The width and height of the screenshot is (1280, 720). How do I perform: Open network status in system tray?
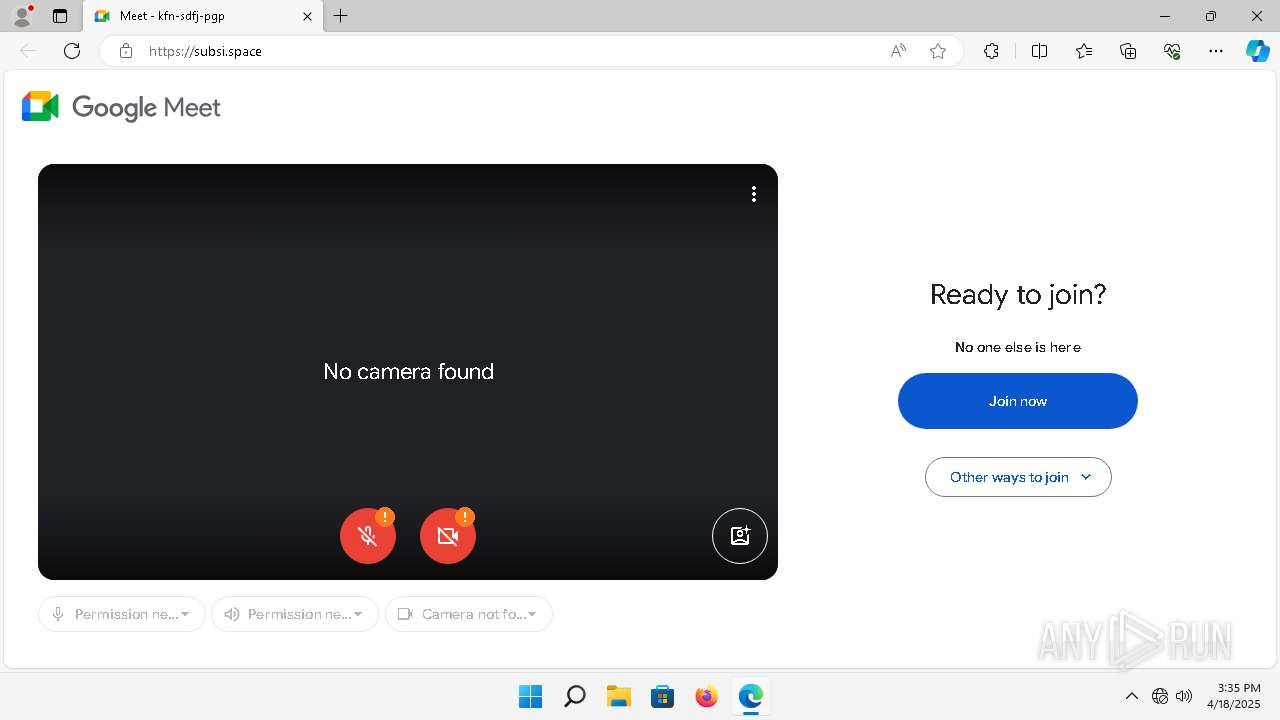(1160, 696)
